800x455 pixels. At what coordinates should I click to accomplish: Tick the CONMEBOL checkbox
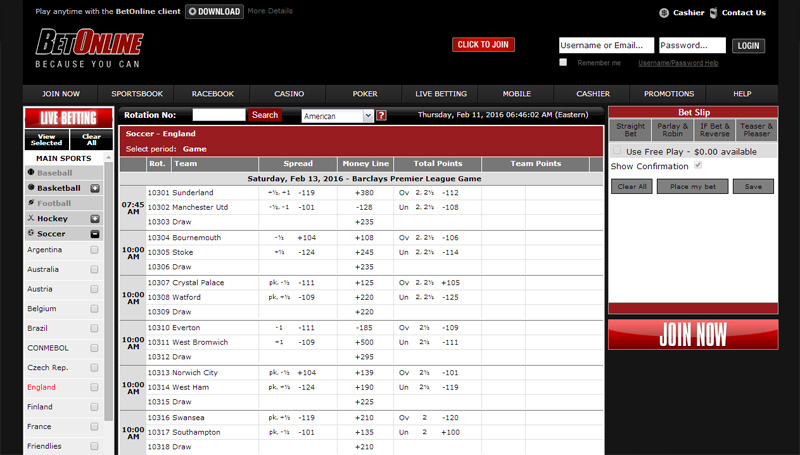[94, 348]
